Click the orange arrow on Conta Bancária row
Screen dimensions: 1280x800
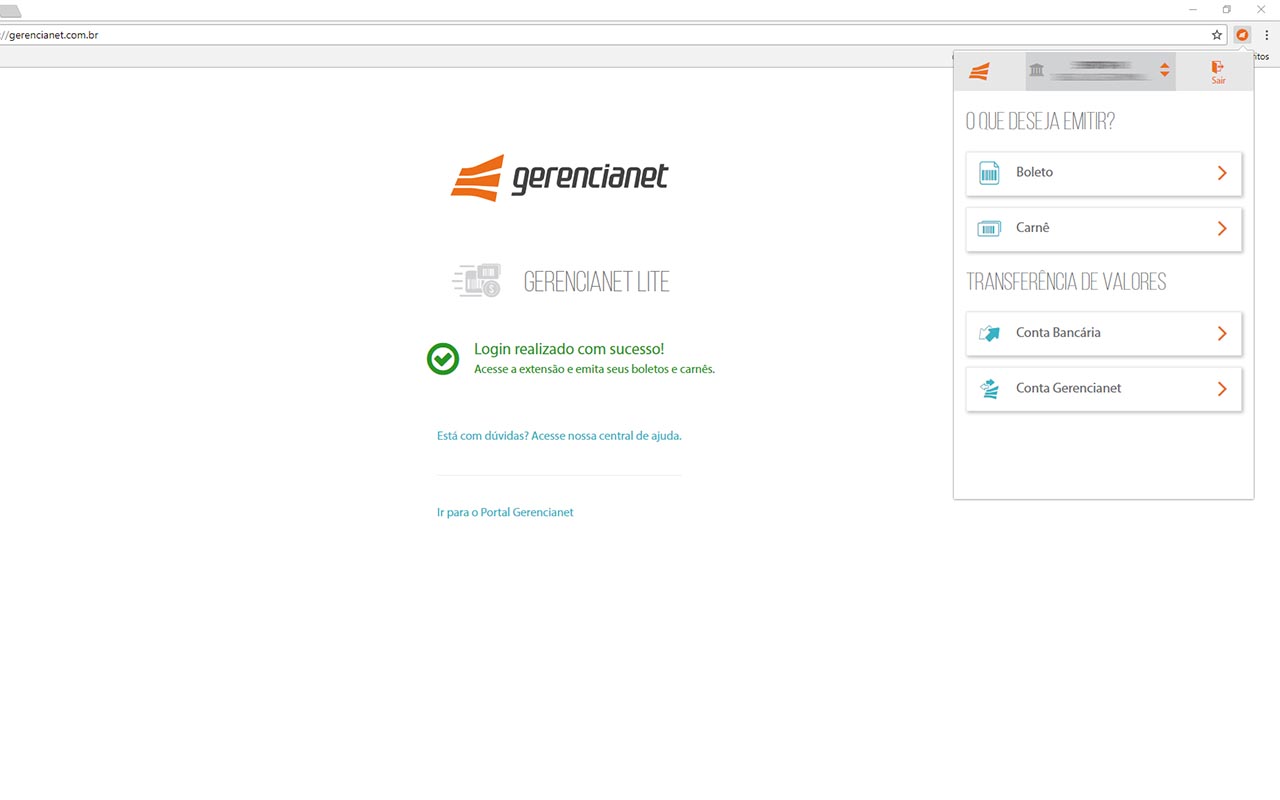pos(1222,333)
